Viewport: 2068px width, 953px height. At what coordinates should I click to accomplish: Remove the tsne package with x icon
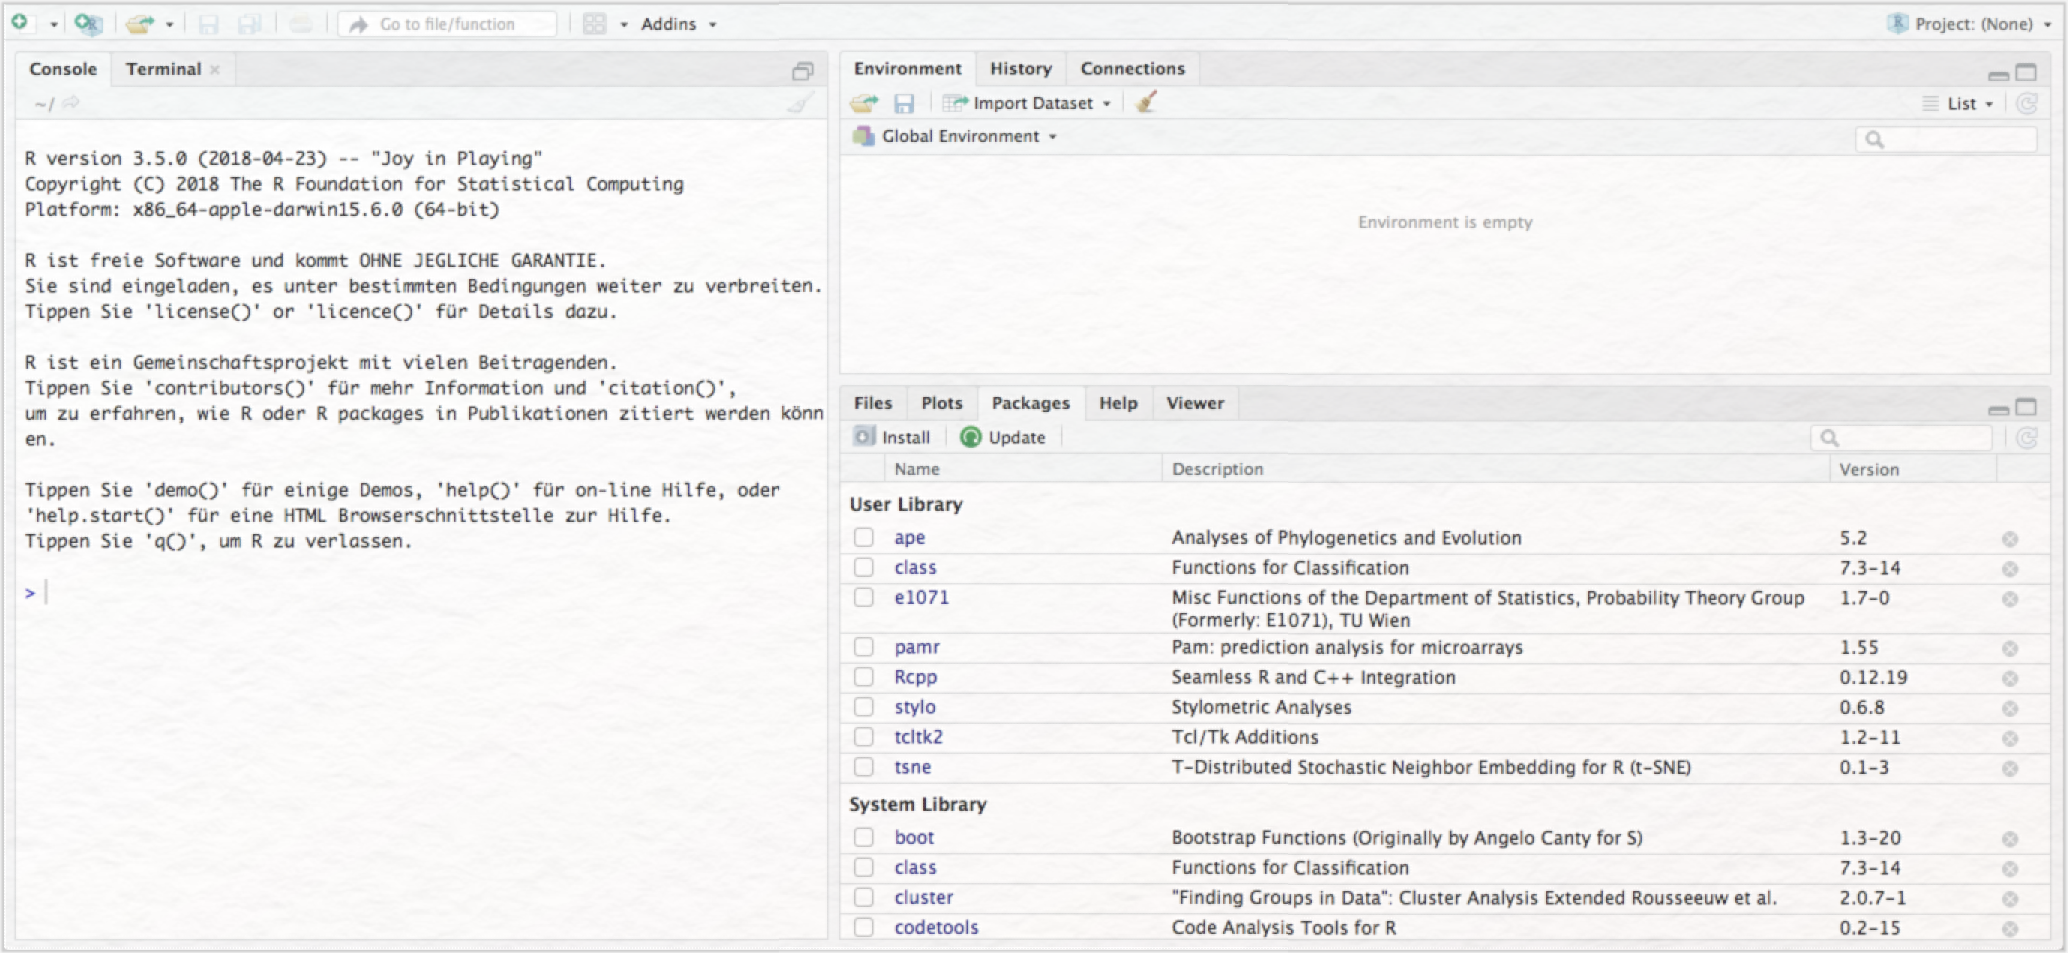(2010, 769)
